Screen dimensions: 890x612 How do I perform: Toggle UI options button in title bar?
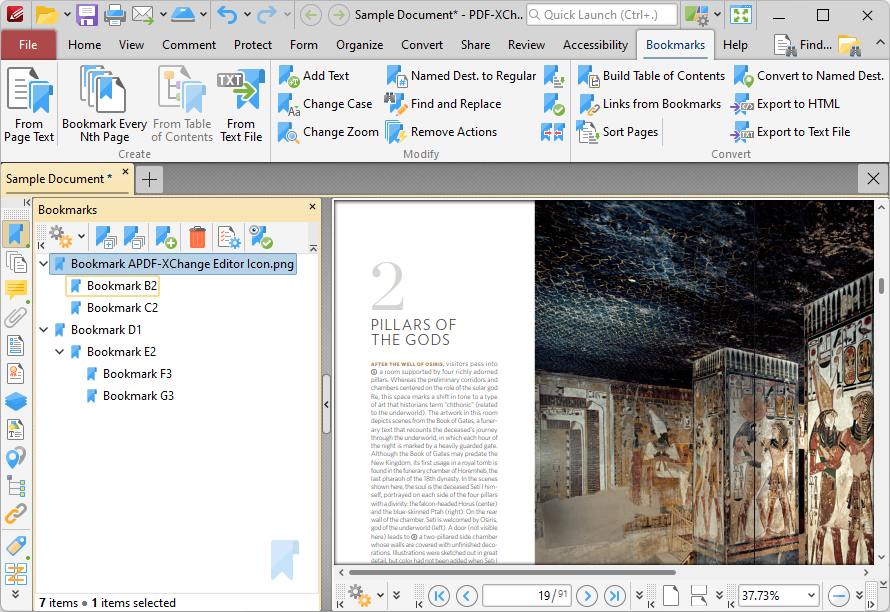pyautogui.click(x=696, y=15)
